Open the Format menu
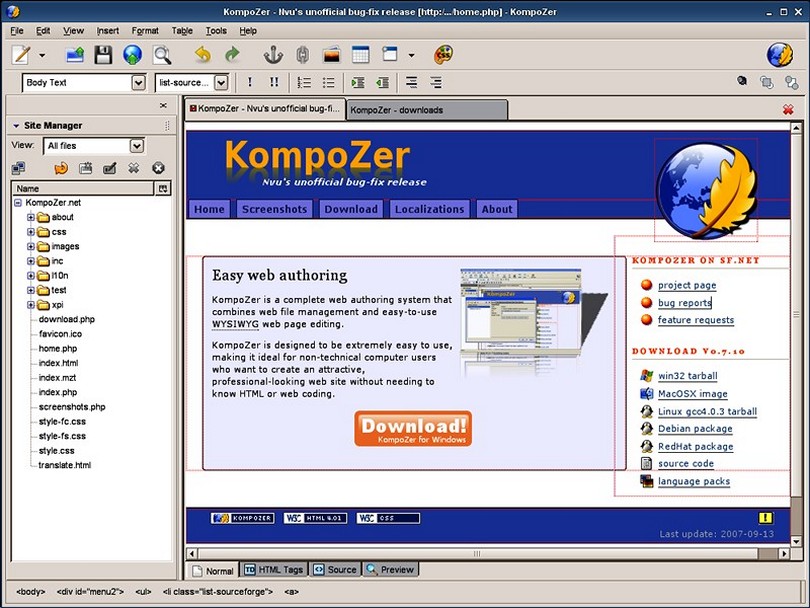 (145, 31)
